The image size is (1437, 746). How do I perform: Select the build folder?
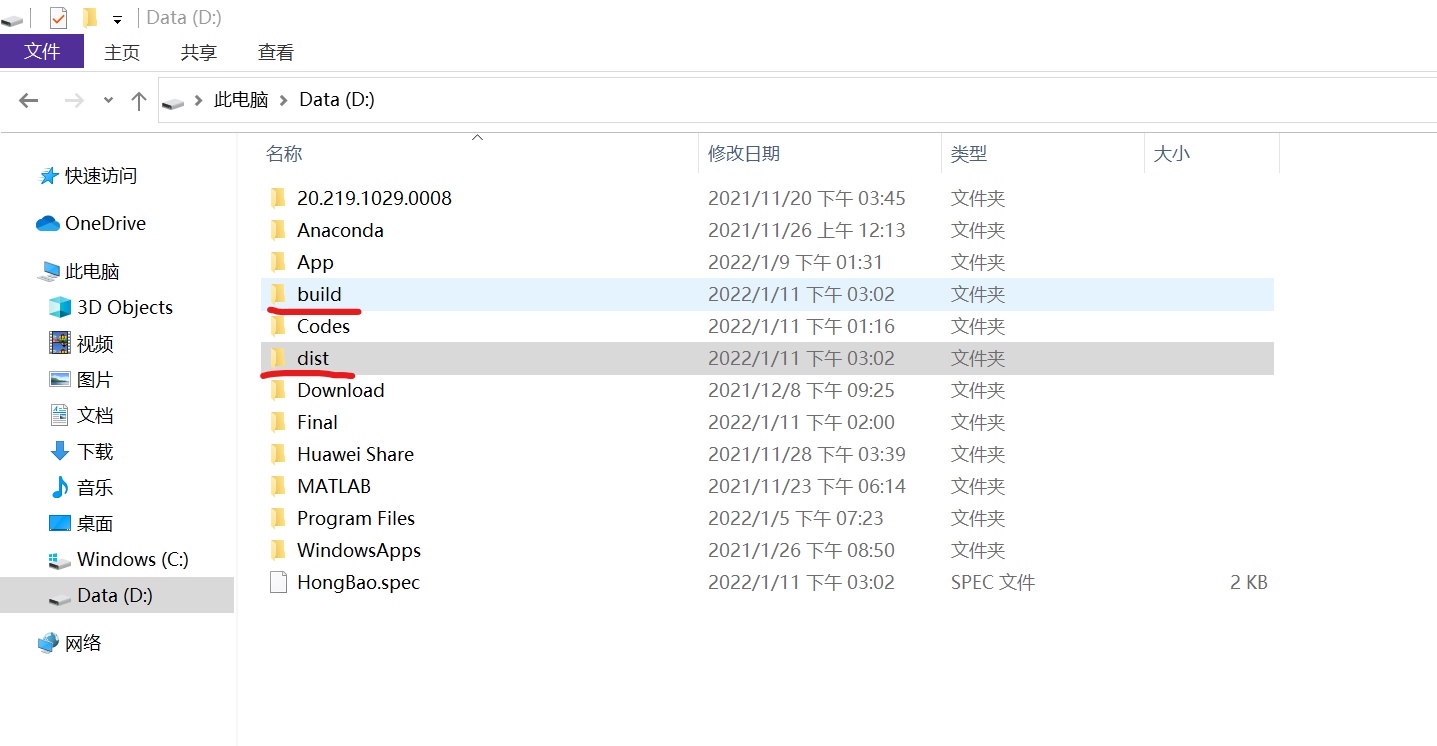point(319,294)
